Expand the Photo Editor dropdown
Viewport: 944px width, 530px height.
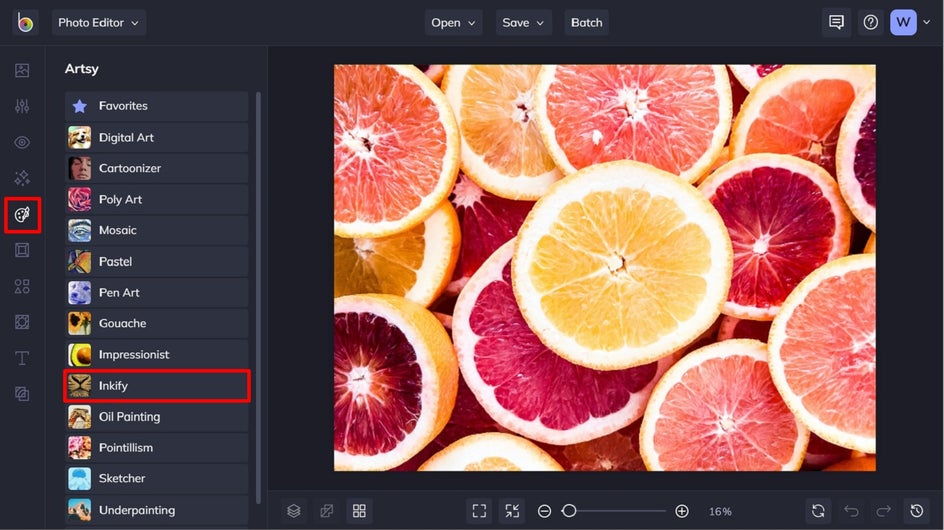pyautogui.click(x=99, y=23)
